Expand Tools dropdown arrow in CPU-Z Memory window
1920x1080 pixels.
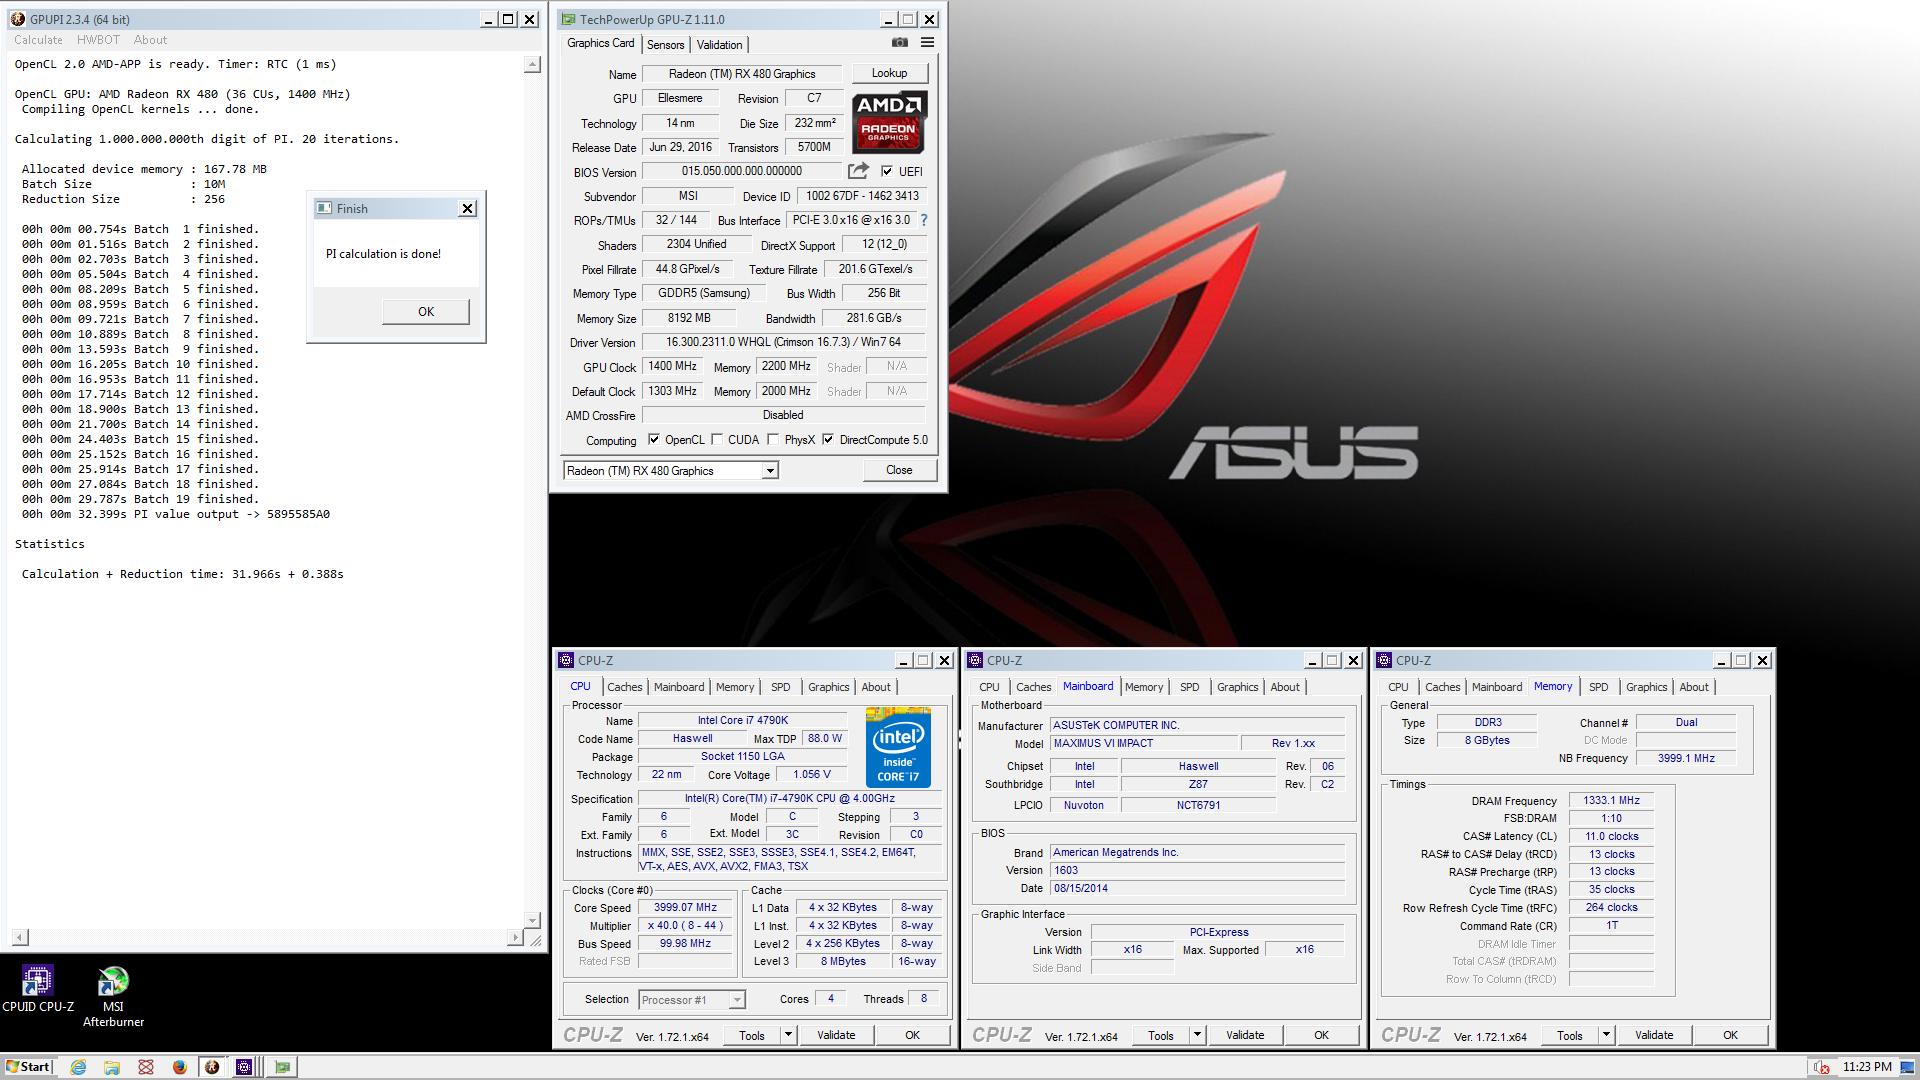click(x=1606, y=1035)
